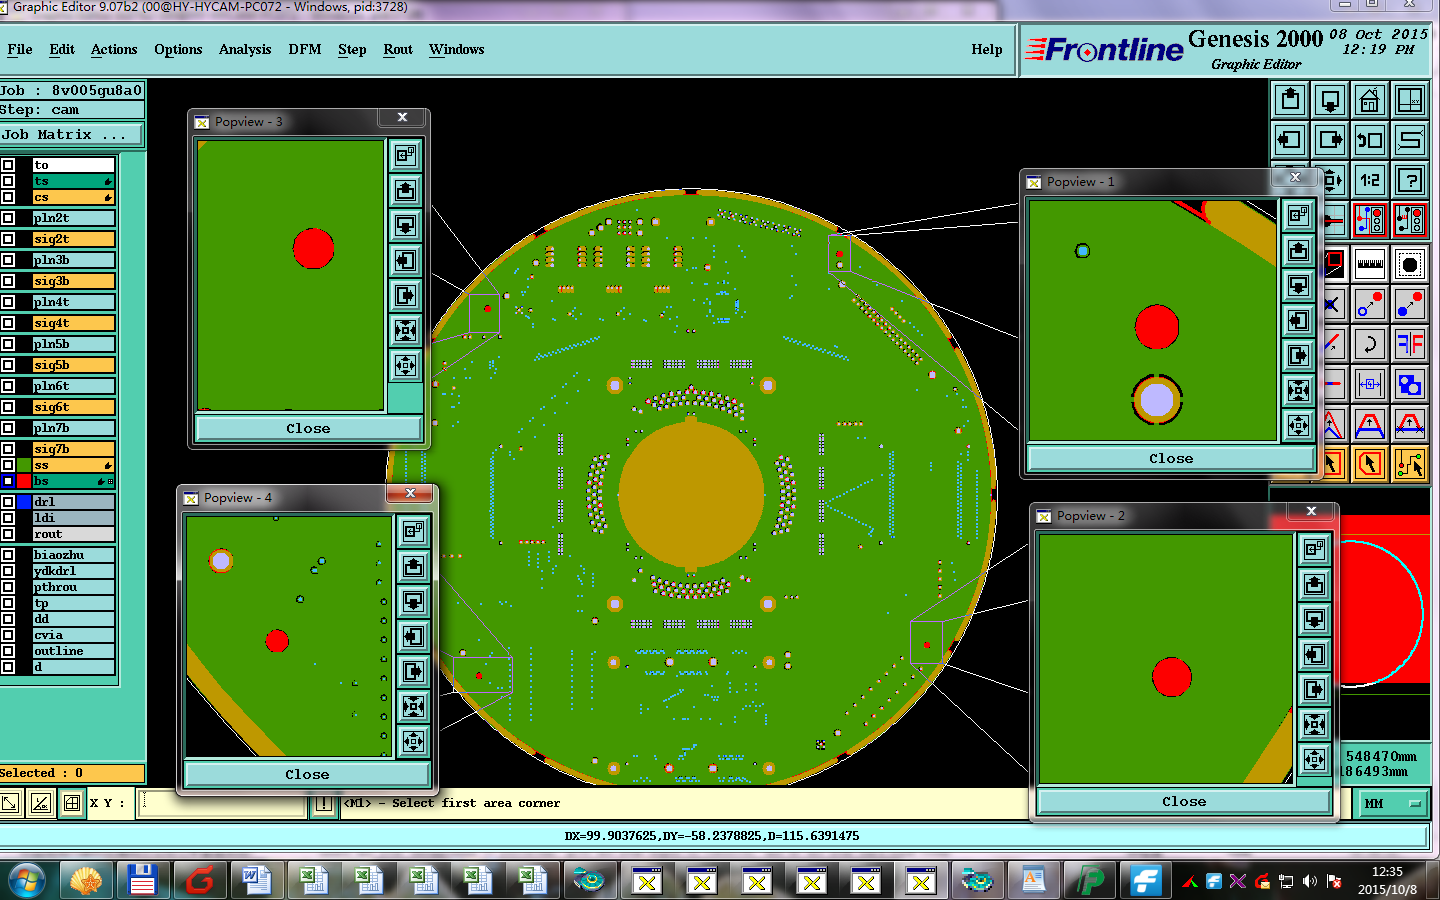This screenshot has height=900, width=1440.
Task: Click the blue color swatch of layer drl
Action: click(24, 502)
